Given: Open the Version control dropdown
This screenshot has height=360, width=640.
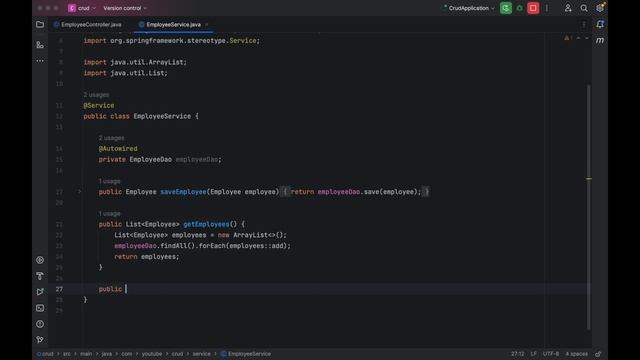Looking at the screenshot, I should 125,8.
